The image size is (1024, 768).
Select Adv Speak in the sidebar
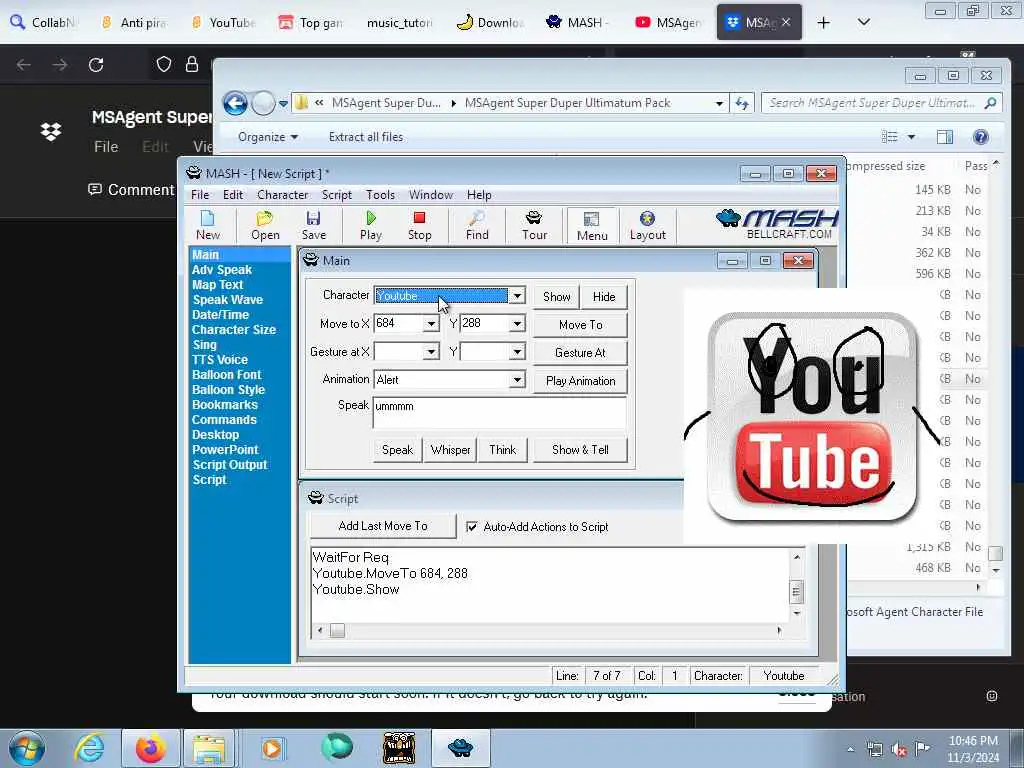[222, 270]
